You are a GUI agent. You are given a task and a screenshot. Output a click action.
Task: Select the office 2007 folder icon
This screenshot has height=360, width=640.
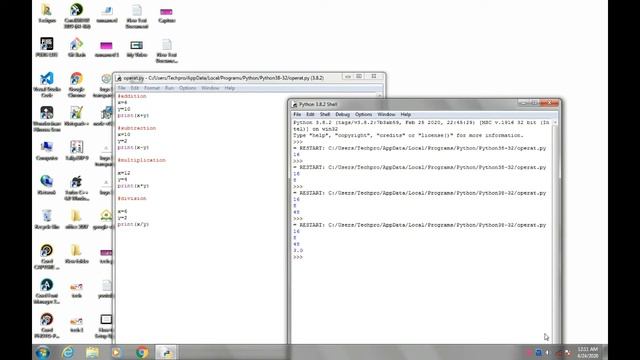[77, 219]
